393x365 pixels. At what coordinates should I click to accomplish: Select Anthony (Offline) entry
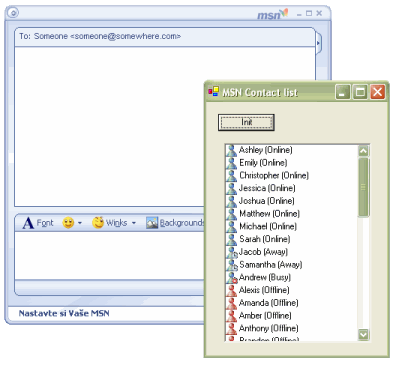pos(269,328)
